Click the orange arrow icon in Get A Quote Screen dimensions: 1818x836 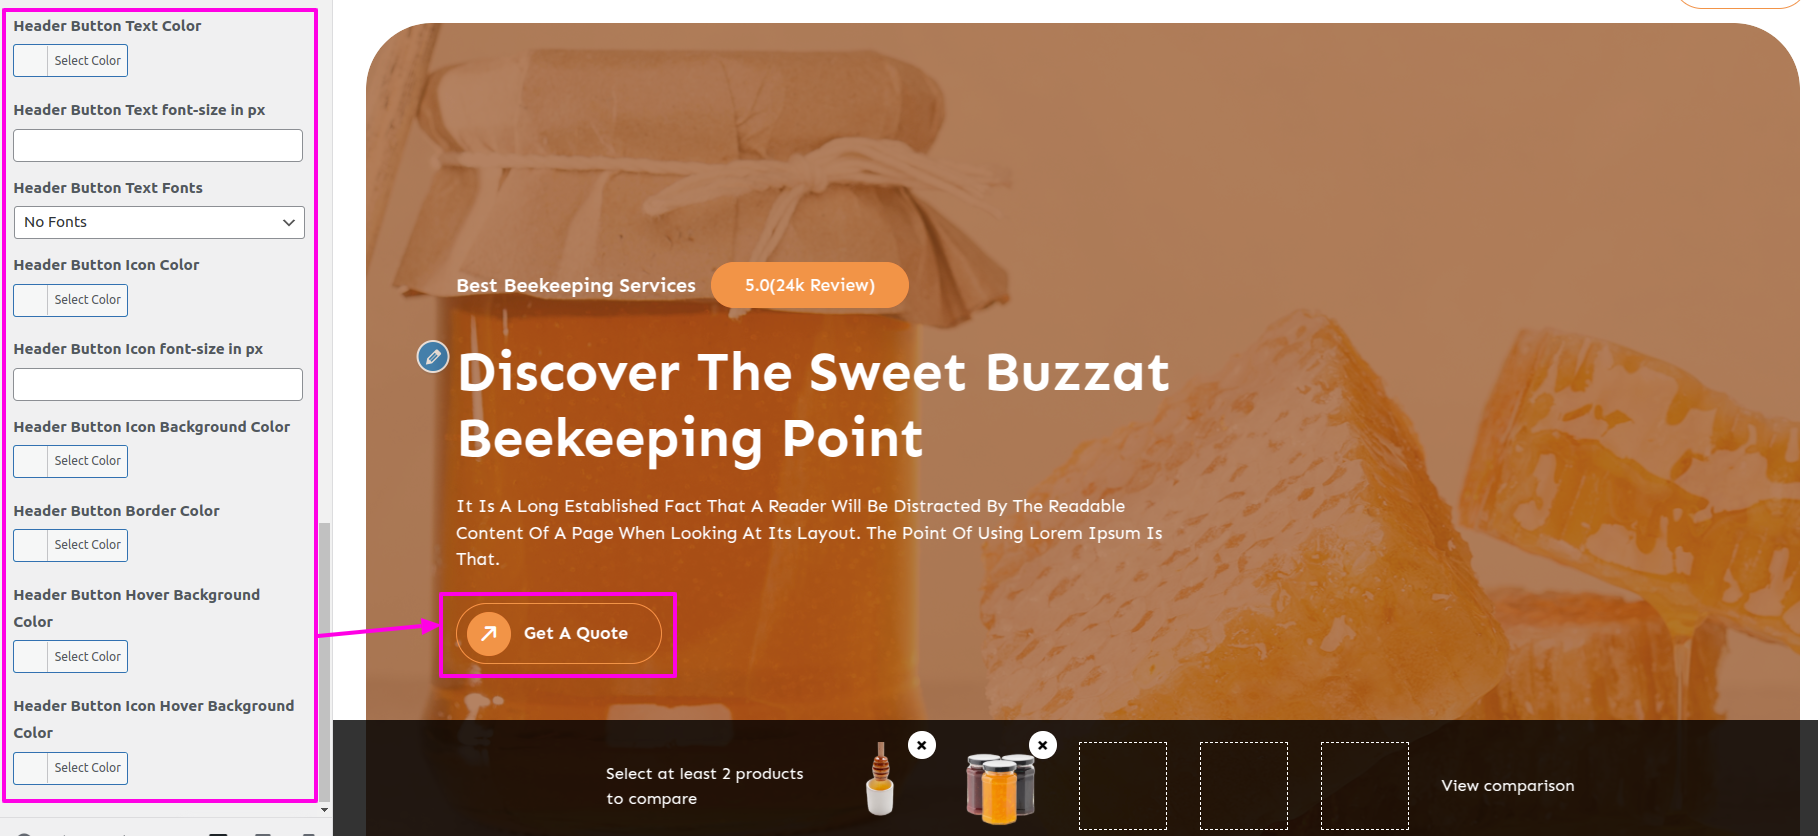[x=489, y=634]
